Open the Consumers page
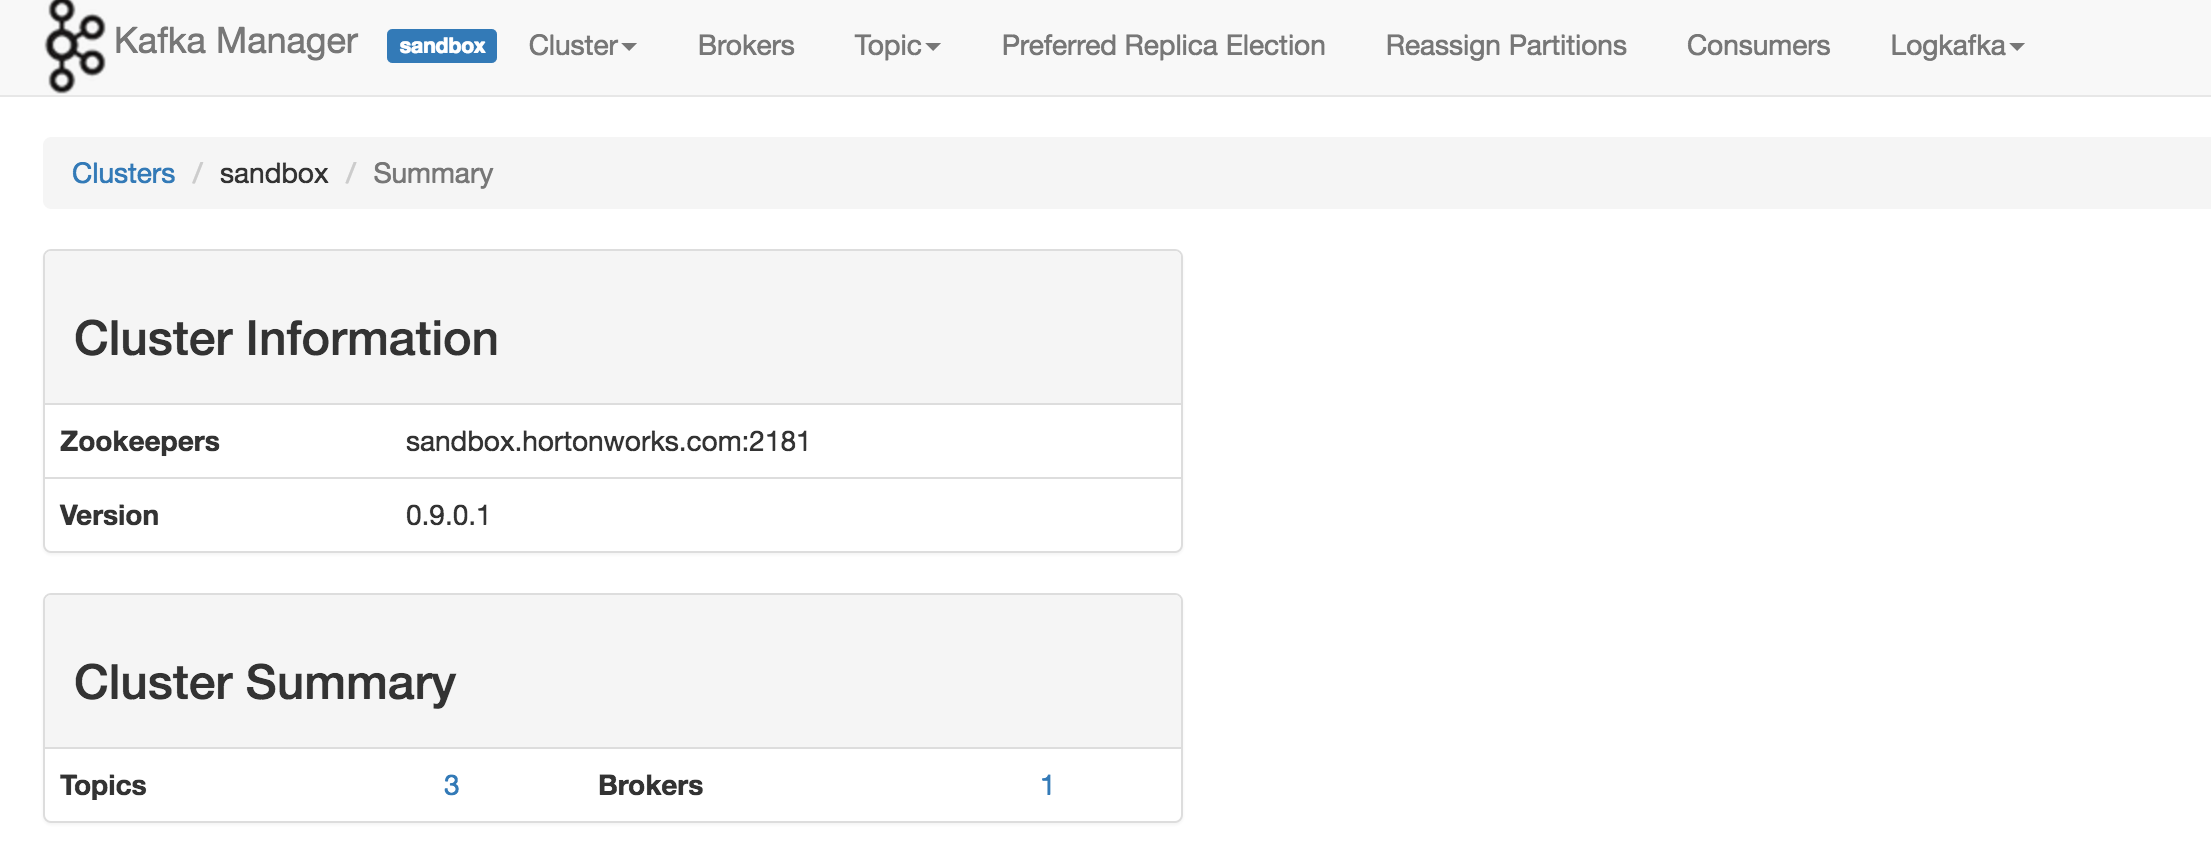This screenshot has width=2211, height=861. pyautogui.click(x=1757, y=46)
